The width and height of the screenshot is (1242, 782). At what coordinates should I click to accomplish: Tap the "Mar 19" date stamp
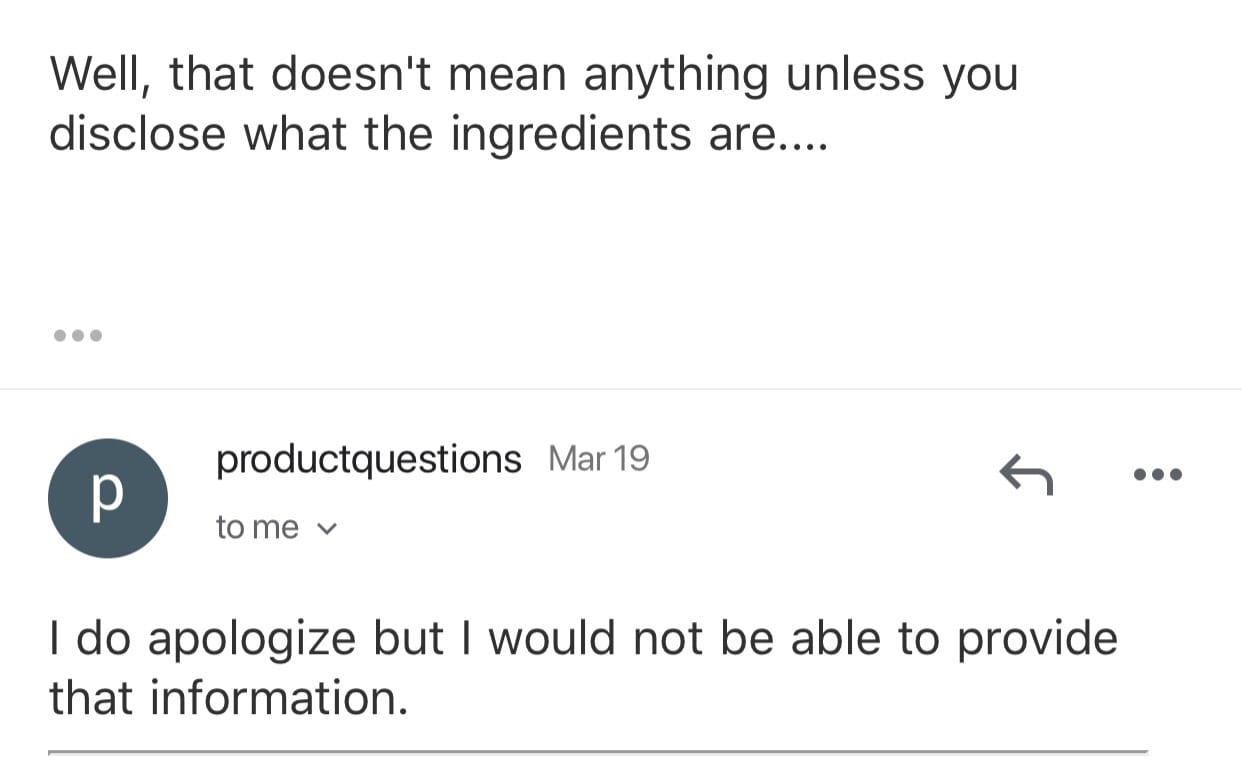pos(599,459)
